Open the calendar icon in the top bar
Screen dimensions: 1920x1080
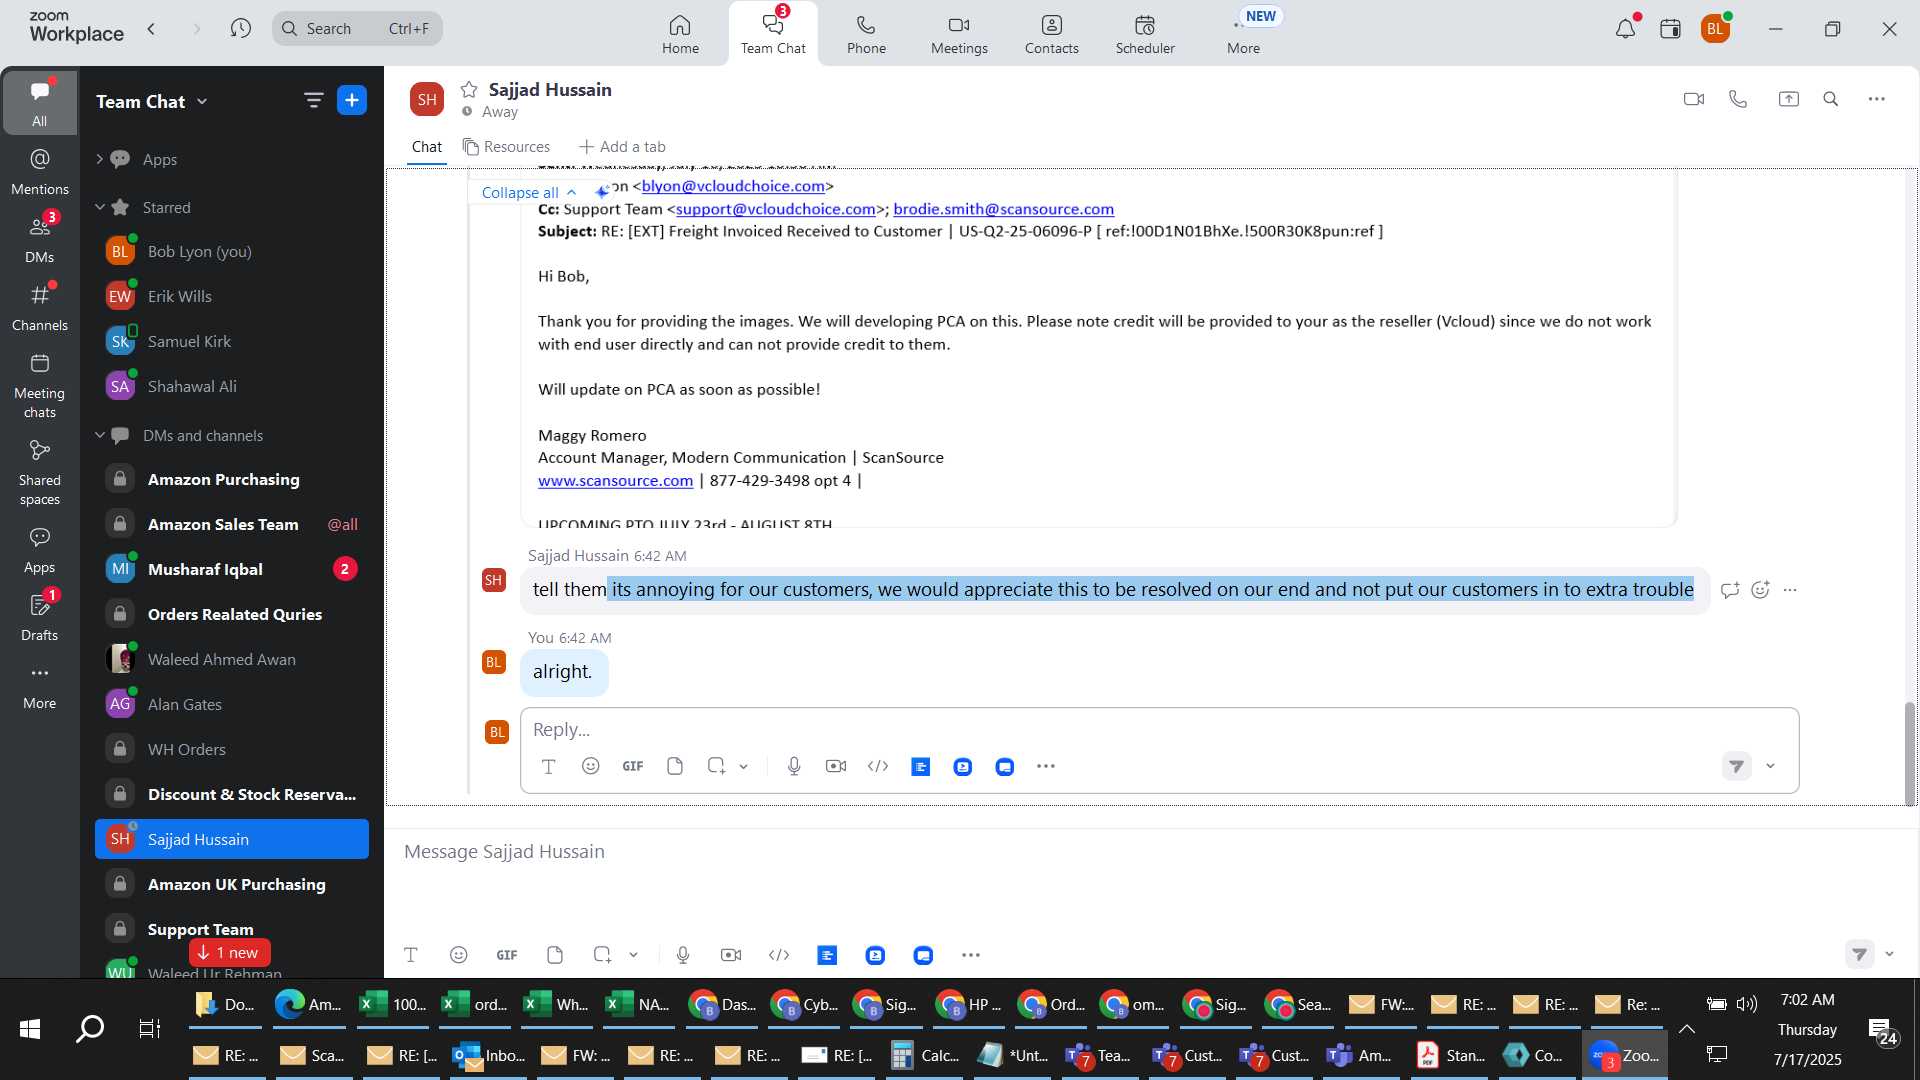tap(1670, 29)
